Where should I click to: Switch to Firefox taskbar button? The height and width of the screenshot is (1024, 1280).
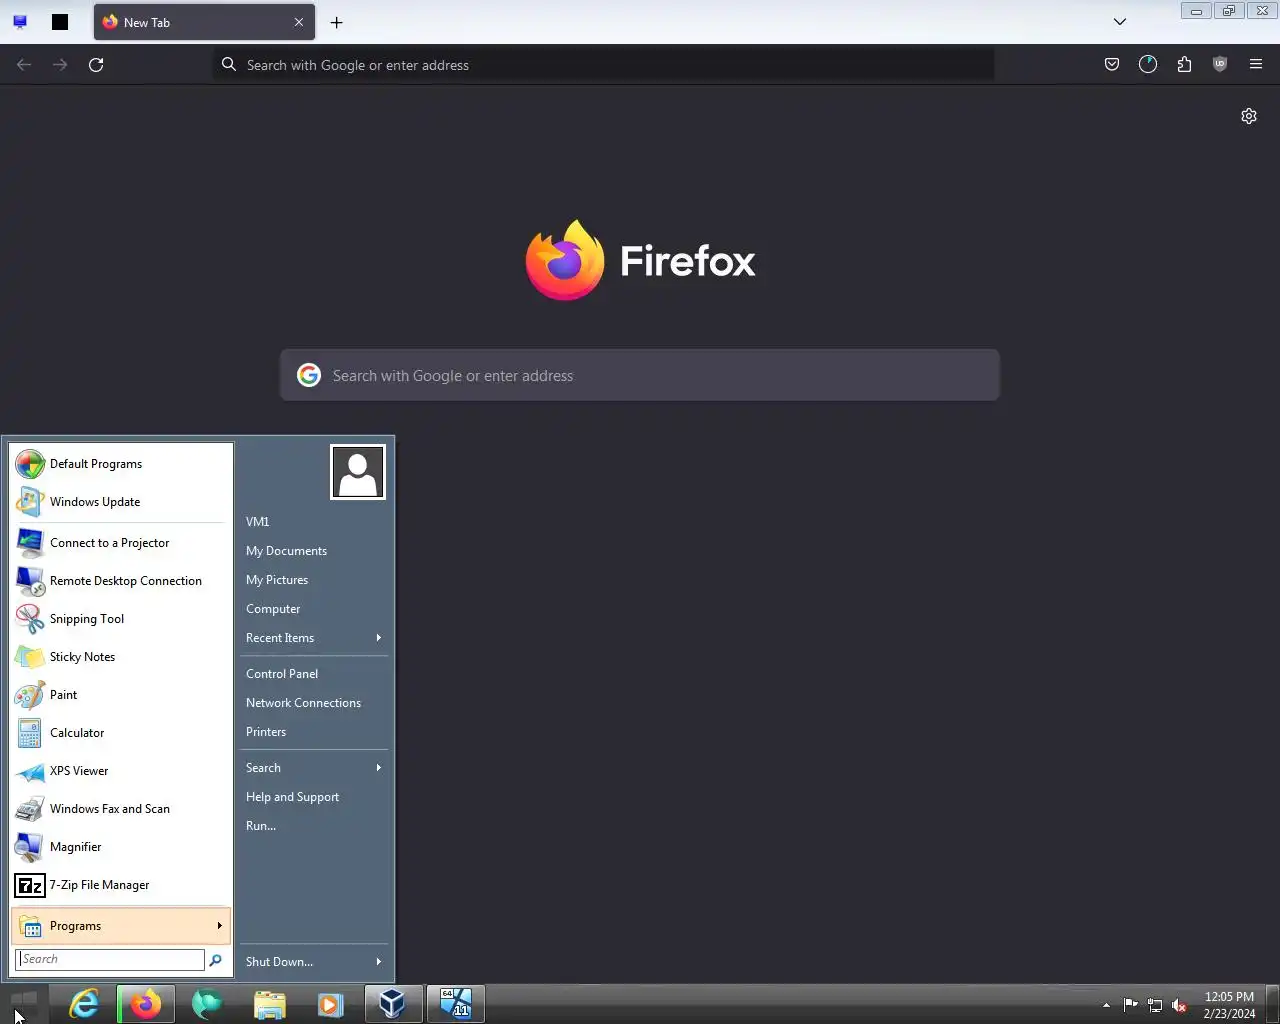coord(146,1004)
